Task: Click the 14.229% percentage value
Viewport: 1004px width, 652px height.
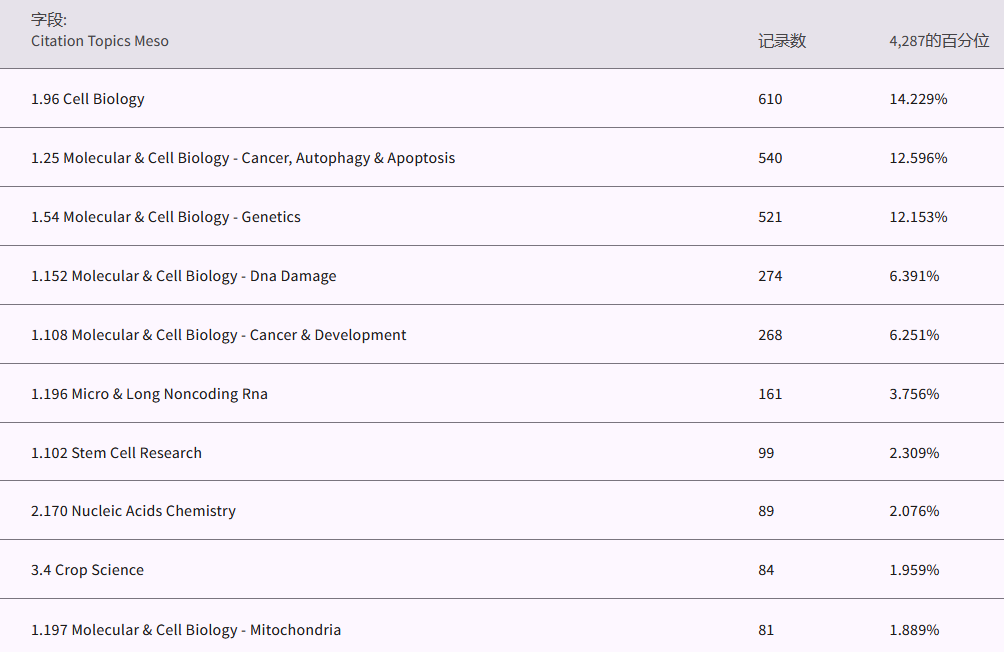Action: pos(918,99)
